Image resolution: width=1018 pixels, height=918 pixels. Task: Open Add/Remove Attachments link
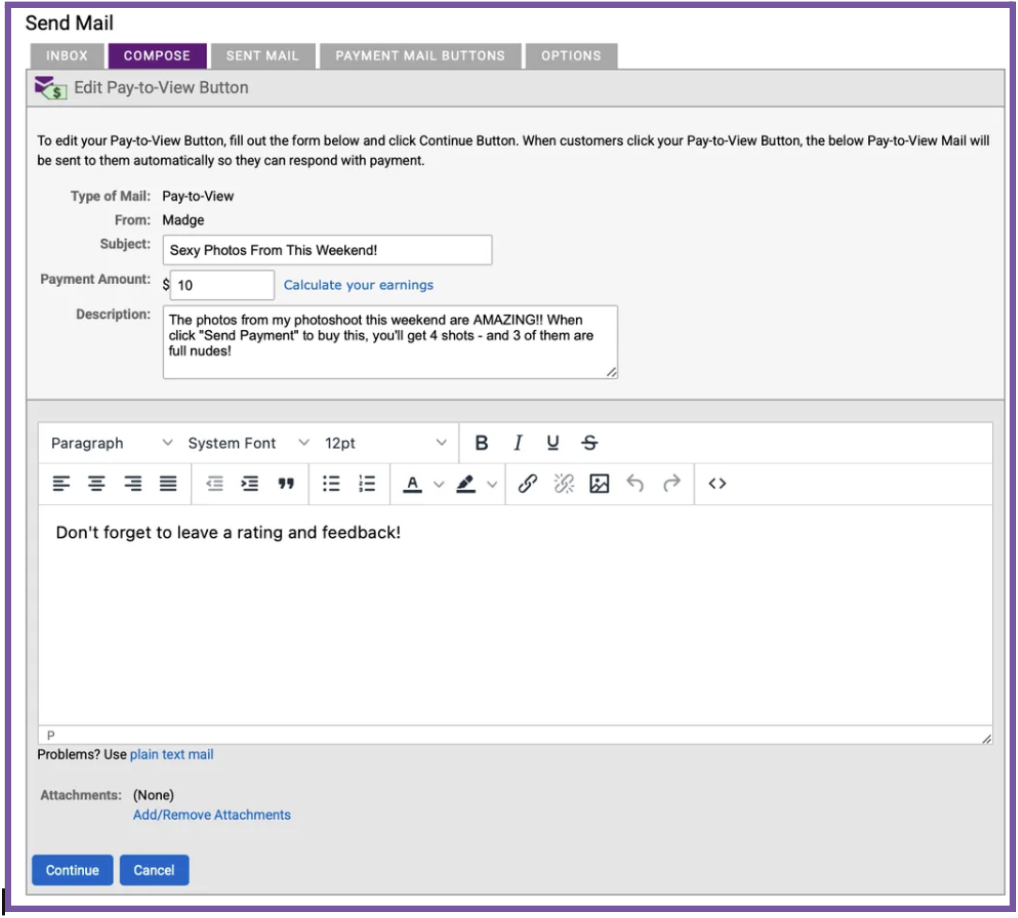coord(212,815)
